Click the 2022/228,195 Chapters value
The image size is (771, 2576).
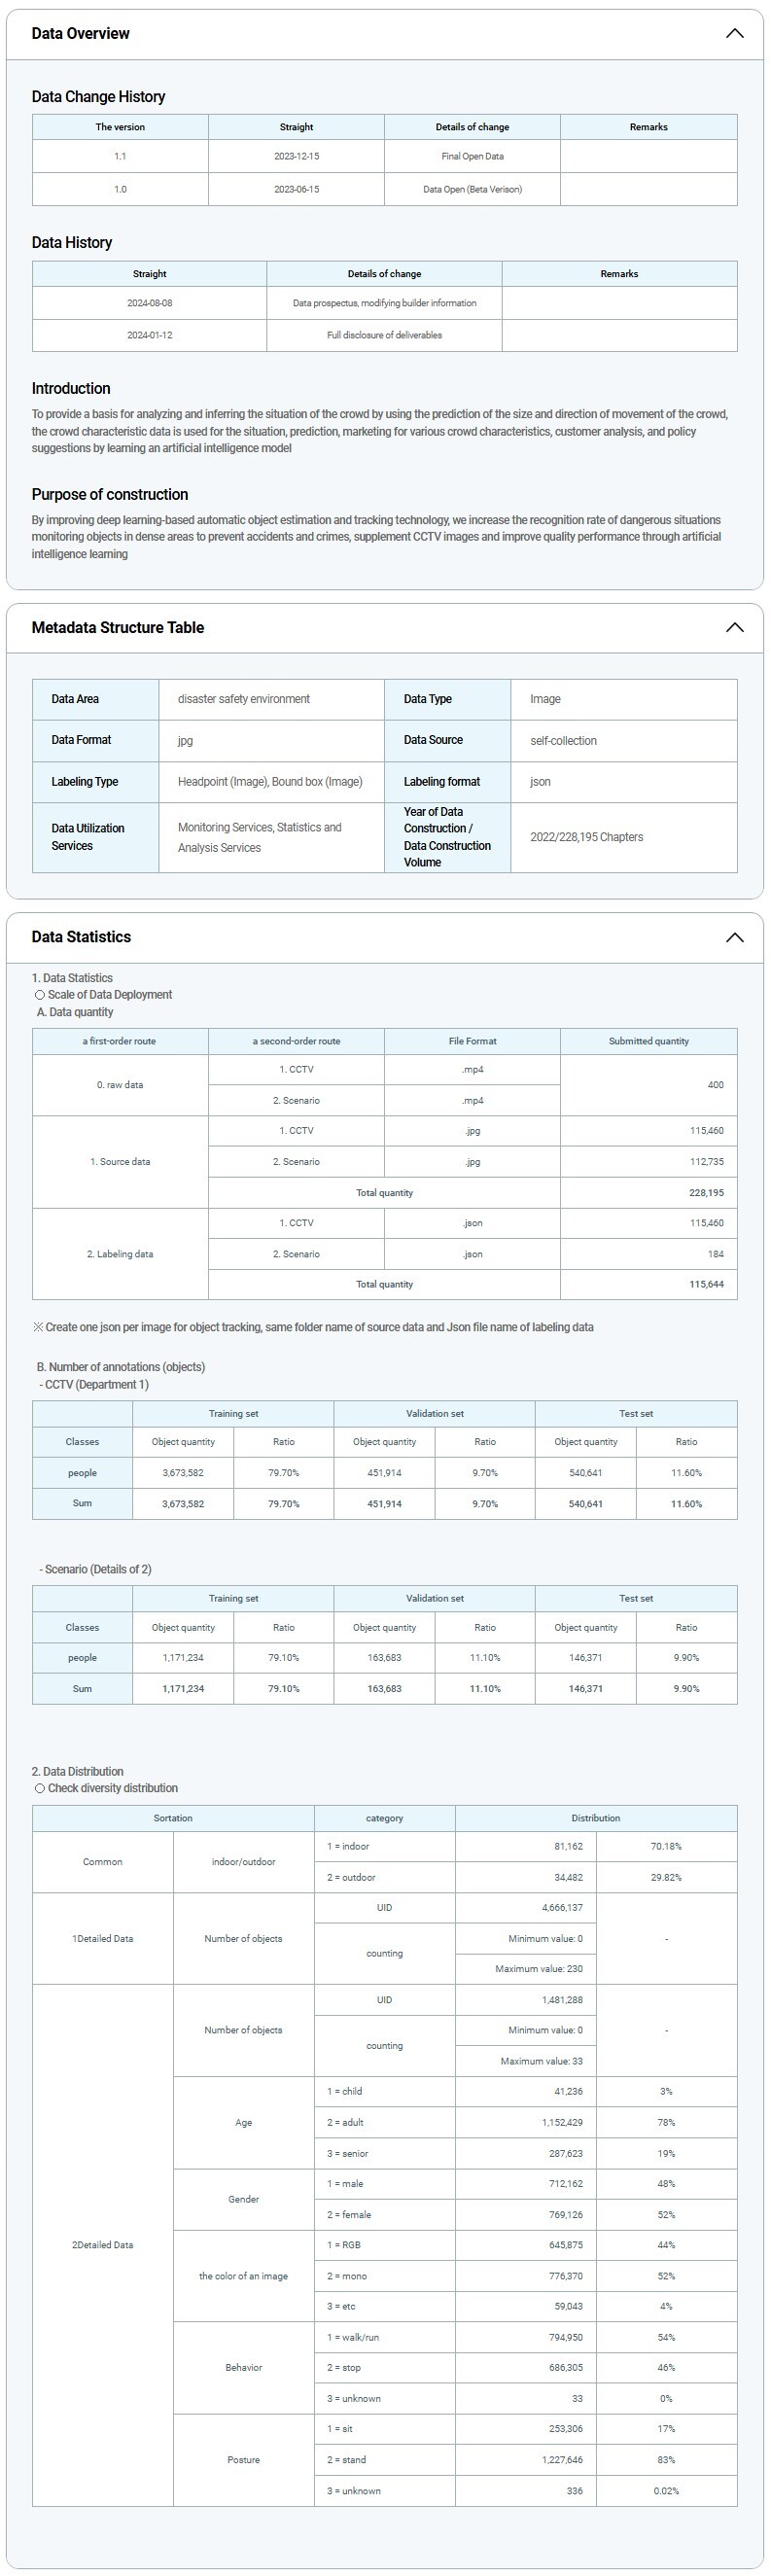pyautogui.click(x=586, y=837)
